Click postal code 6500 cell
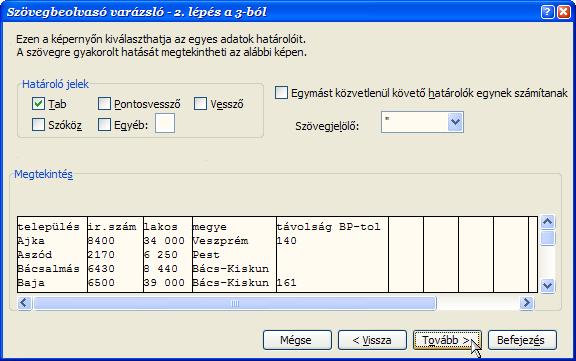 [x=101, y=283]
